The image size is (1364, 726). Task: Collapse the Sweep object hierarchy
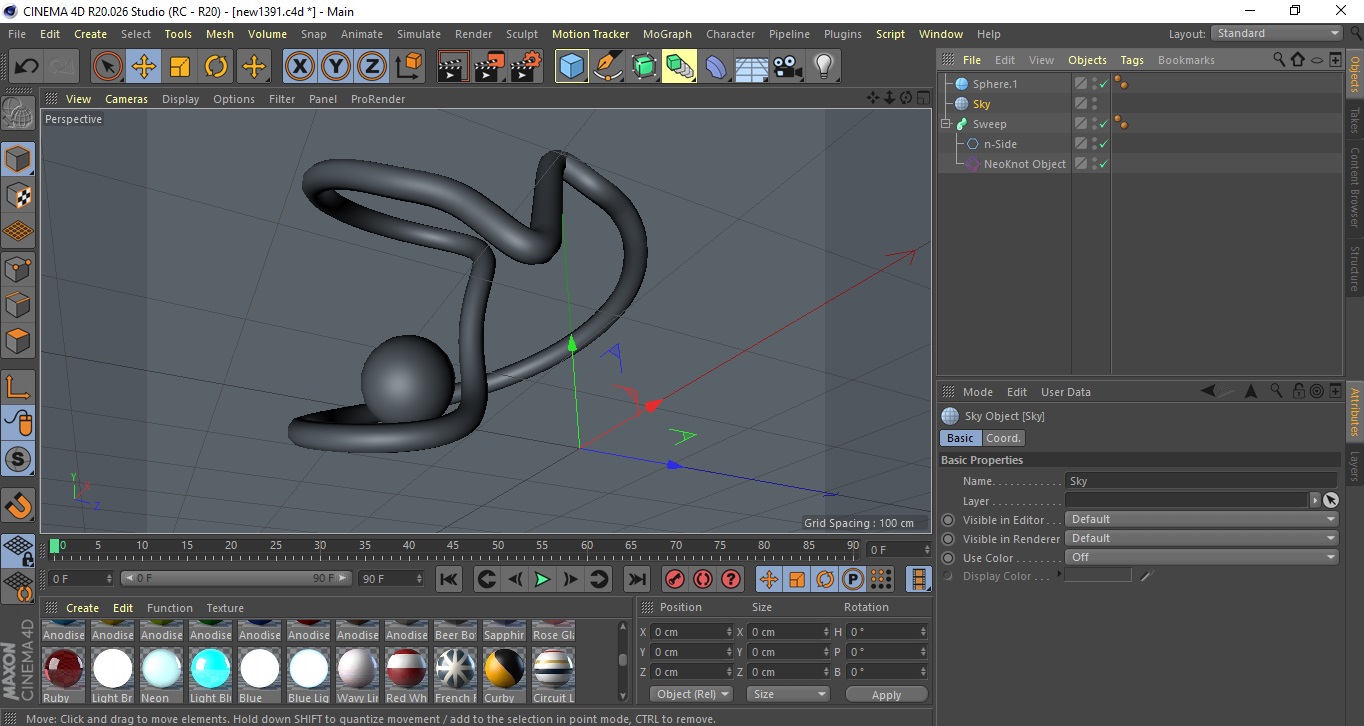[x=946, y=124]
